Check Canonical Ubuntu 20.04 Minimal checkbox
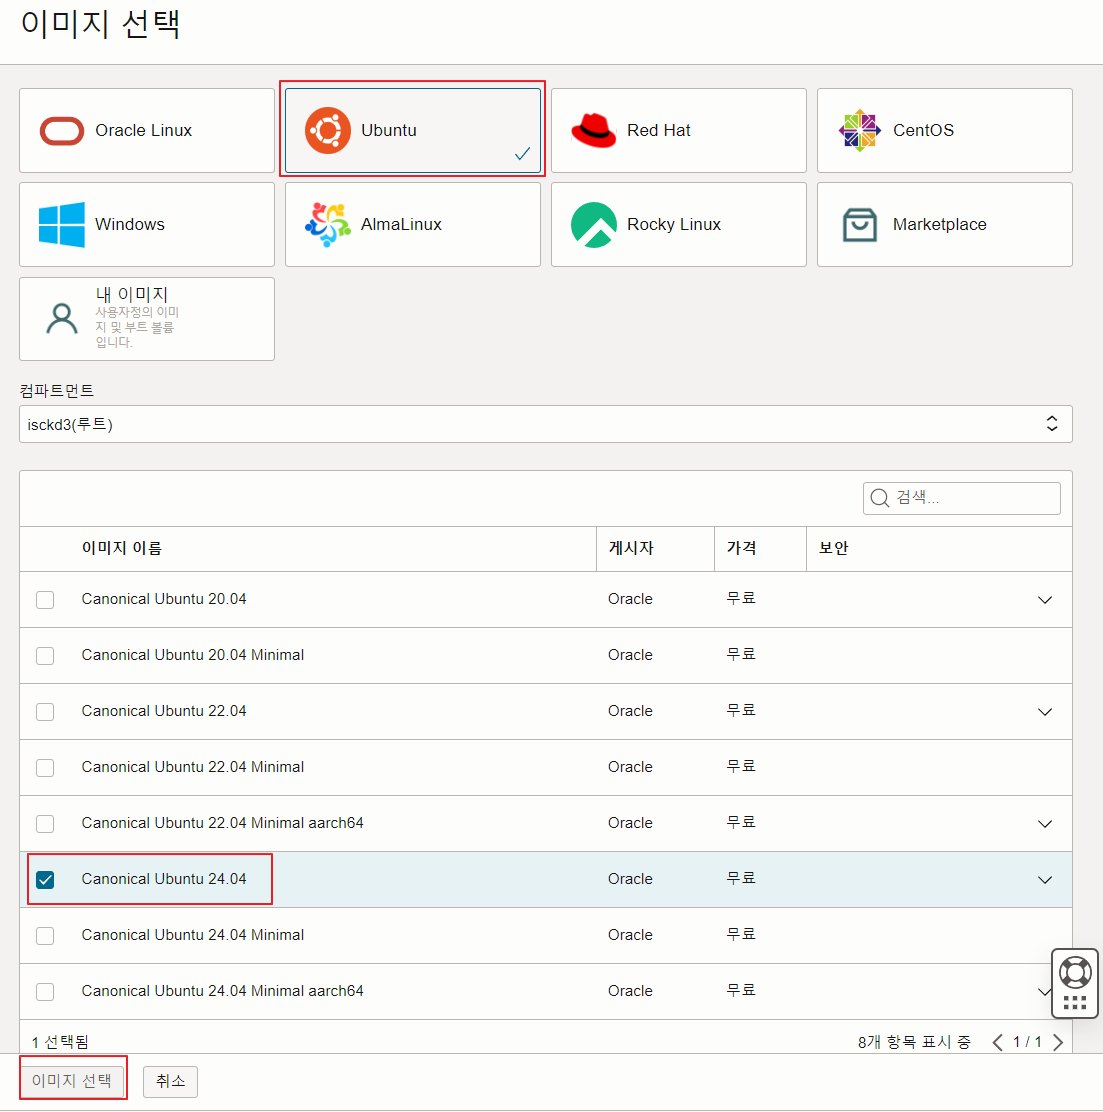1103x1112 pixels. tap(45, 656)
